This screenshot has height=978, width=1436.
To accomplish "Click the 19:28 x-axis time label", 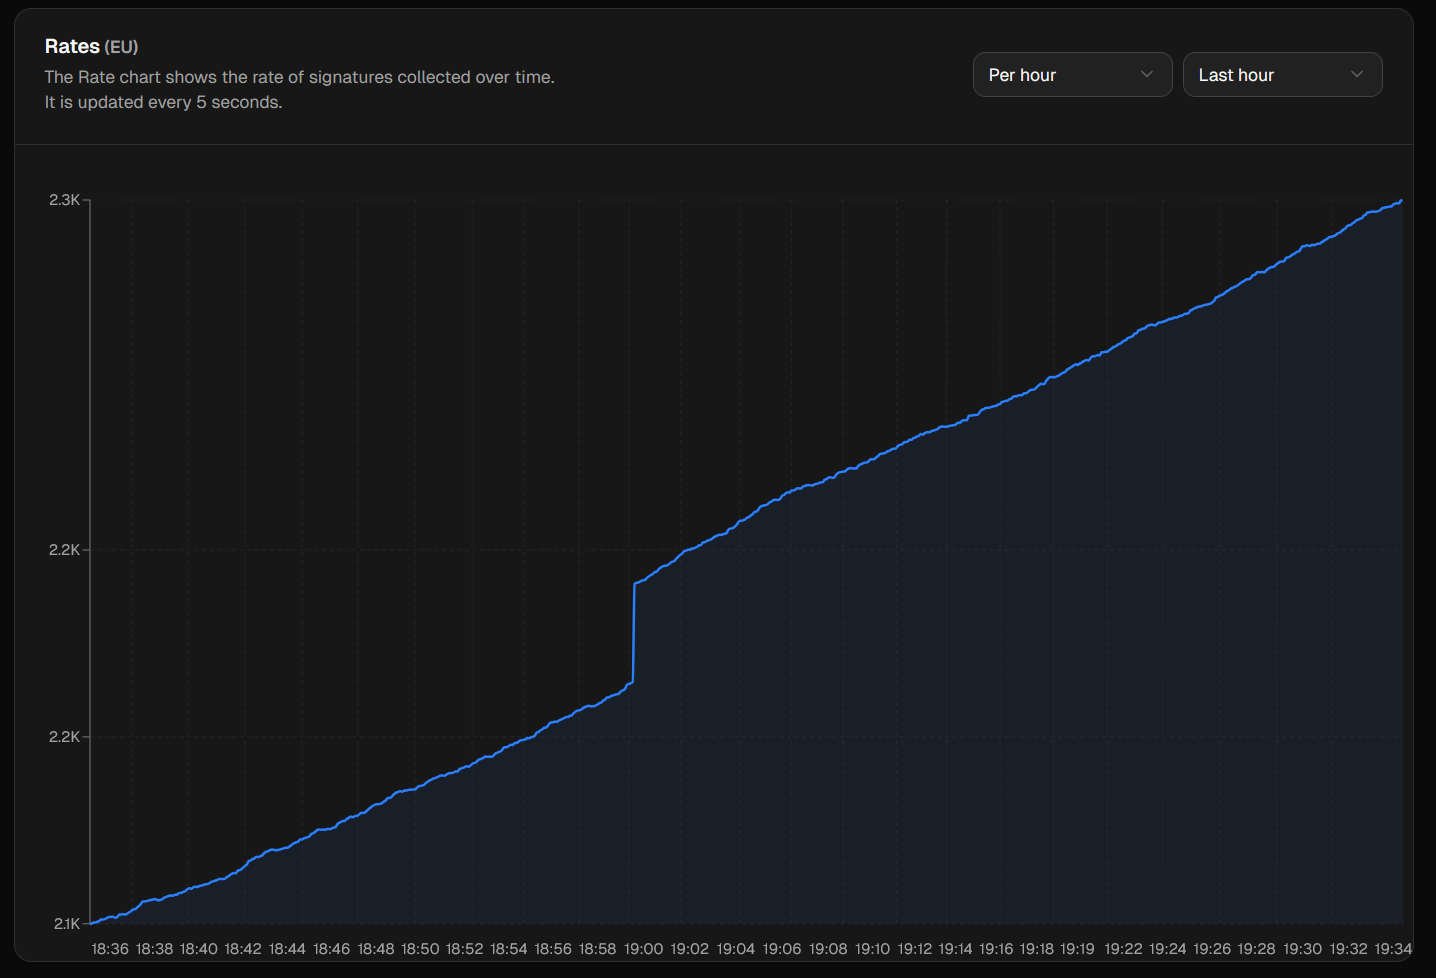I will [1256, 948].
